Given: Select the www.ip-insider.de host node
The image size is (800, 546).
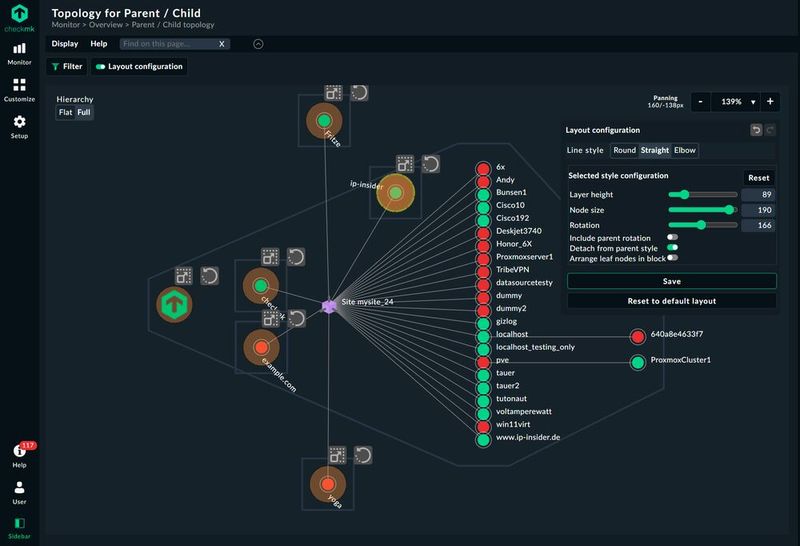Looking at the screenshot, I should 483,440.
